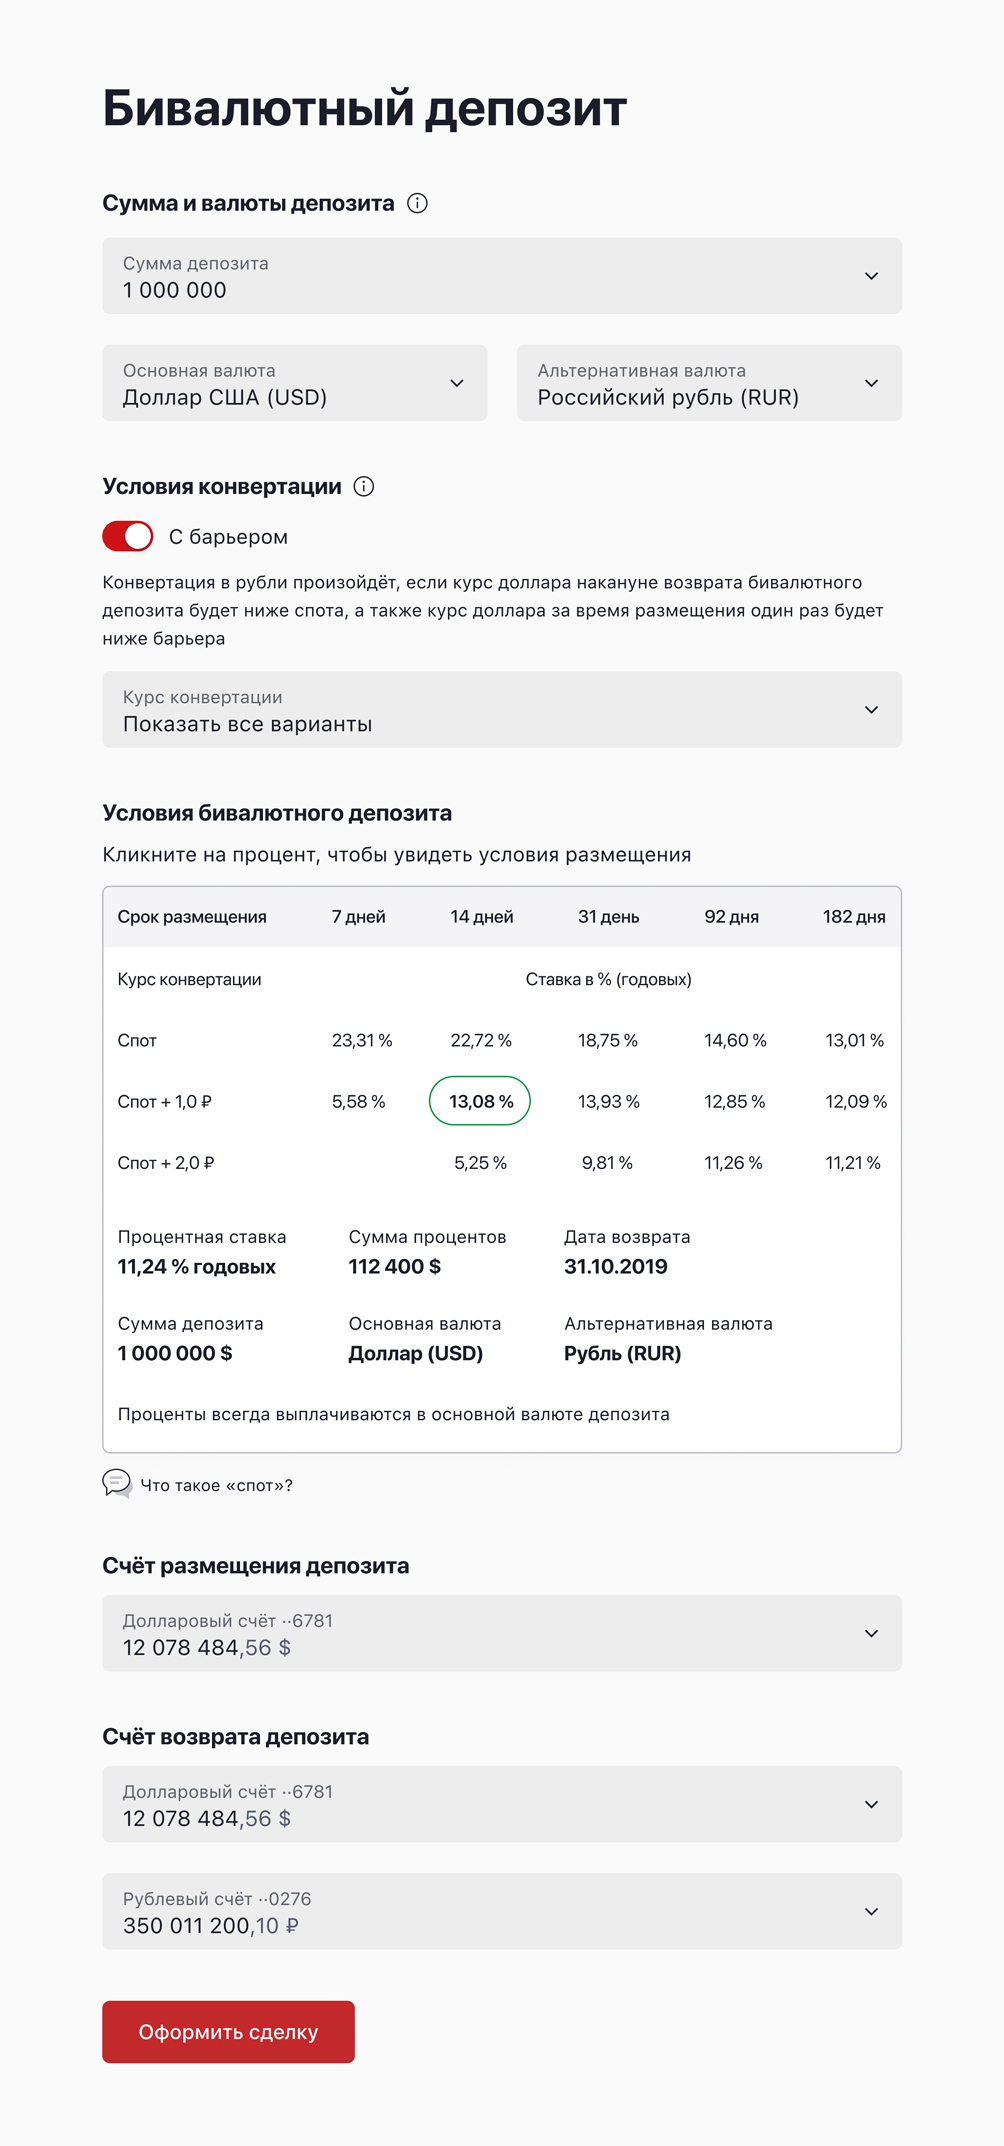Toggle the С барьером switch
Image resolution: width=1004 pixels, height=2146 pixels.
click(128, 537)
